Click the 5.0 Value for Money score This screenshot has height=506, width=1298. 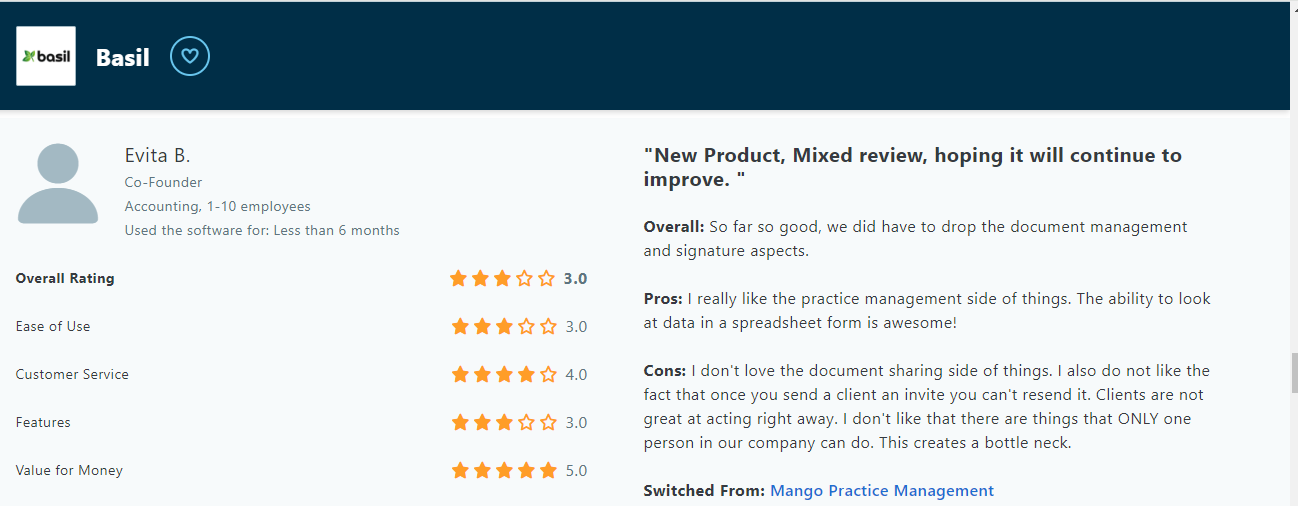[x=576, y=471]
